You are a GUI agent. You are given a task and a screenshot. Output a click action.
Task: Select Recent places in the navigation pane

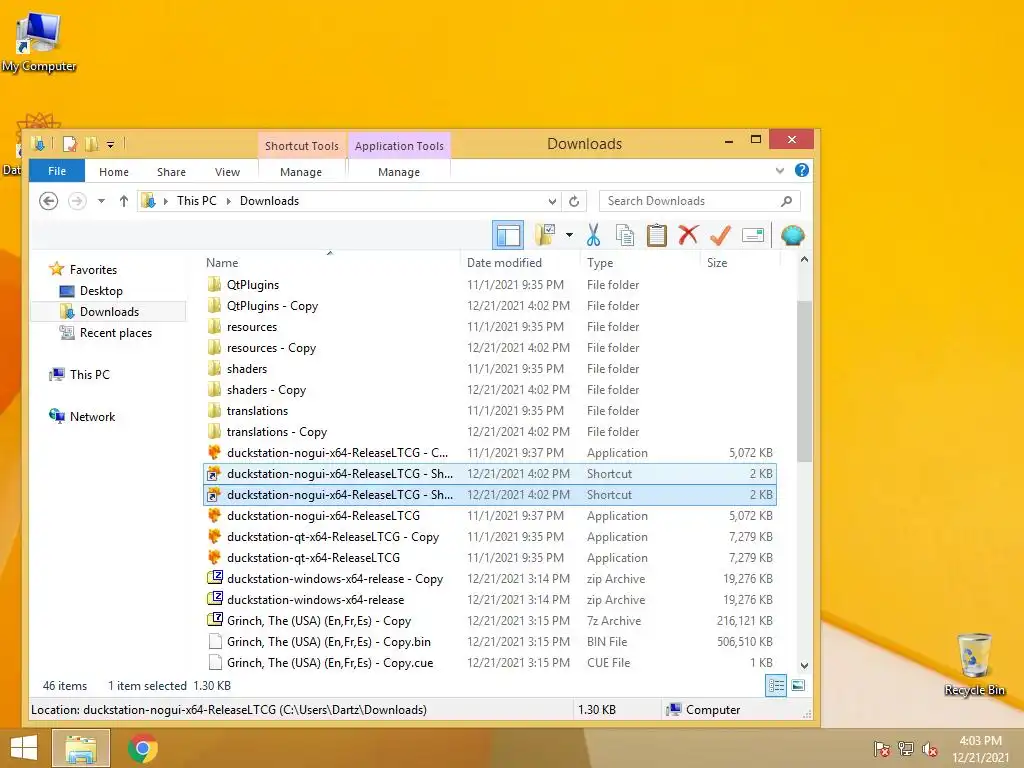coord(116,332)
